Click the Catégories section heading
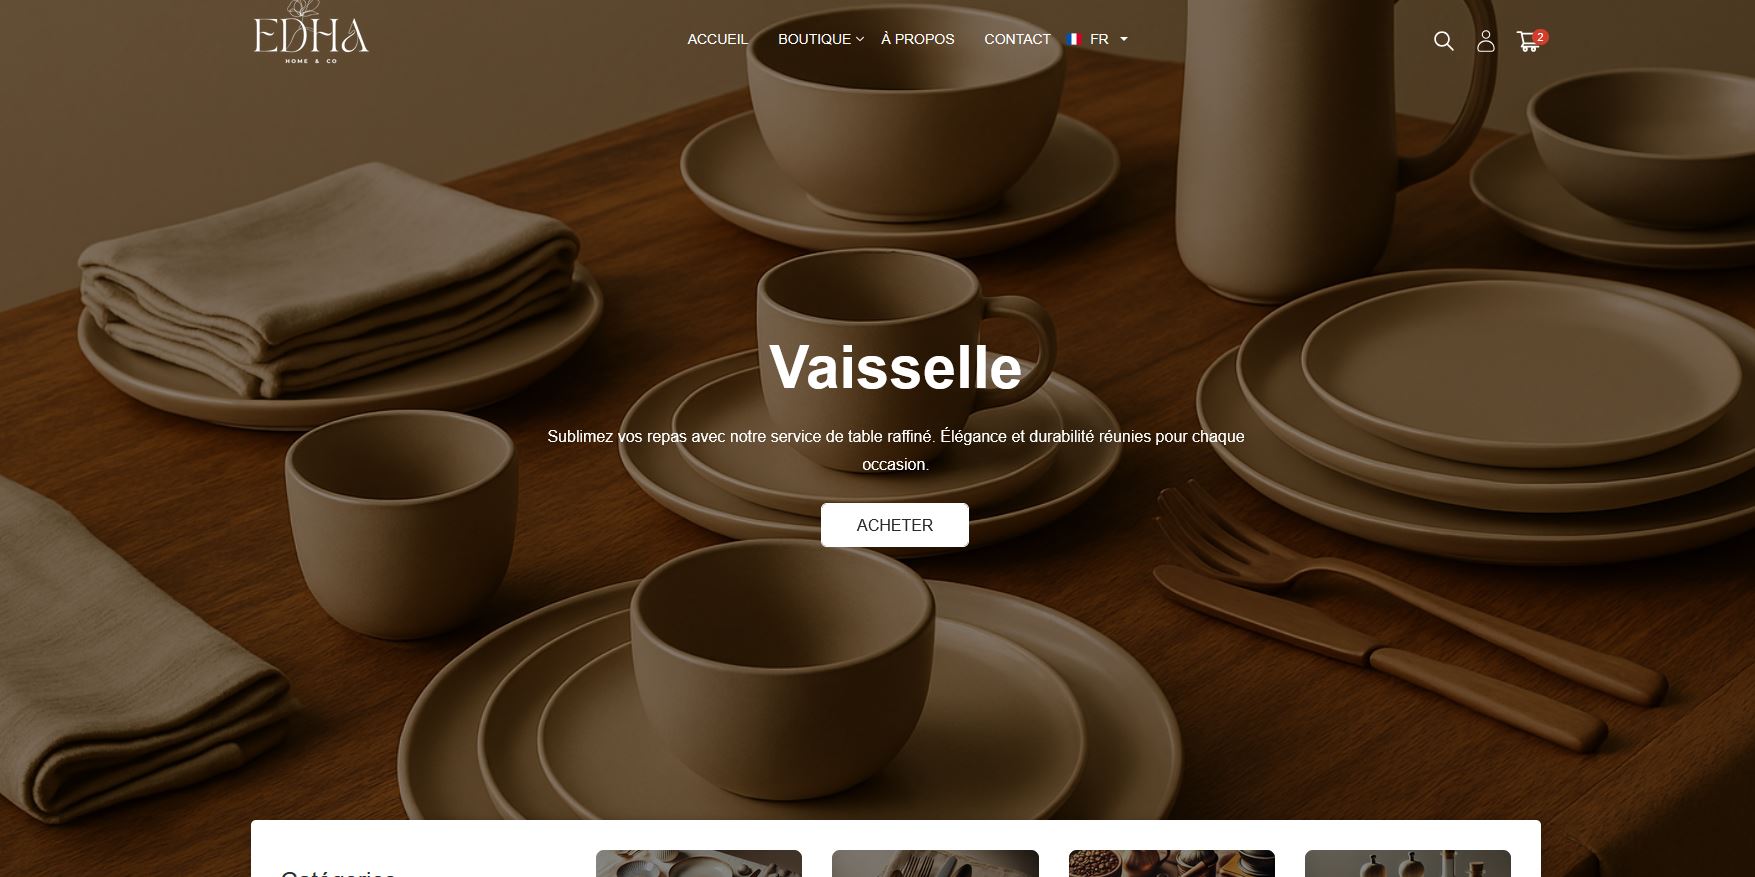The width and height of the screenshot is (1755, 877). pyautogui.click(x=338, y=873)
